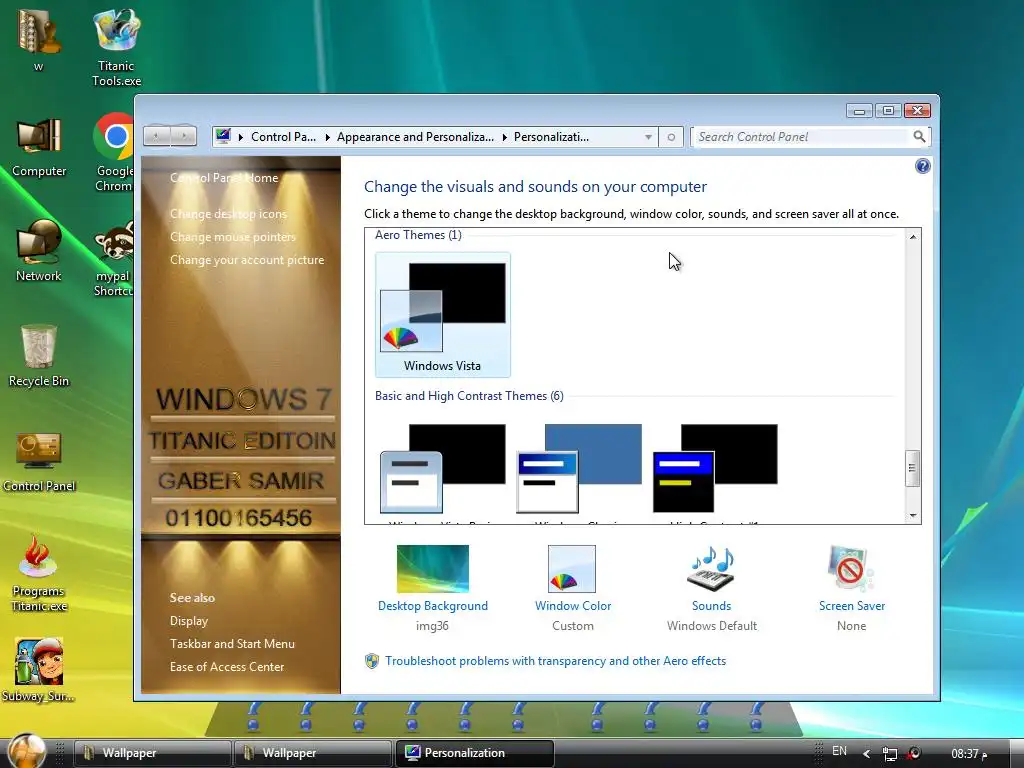Click the Sounds notes icon

711,569
